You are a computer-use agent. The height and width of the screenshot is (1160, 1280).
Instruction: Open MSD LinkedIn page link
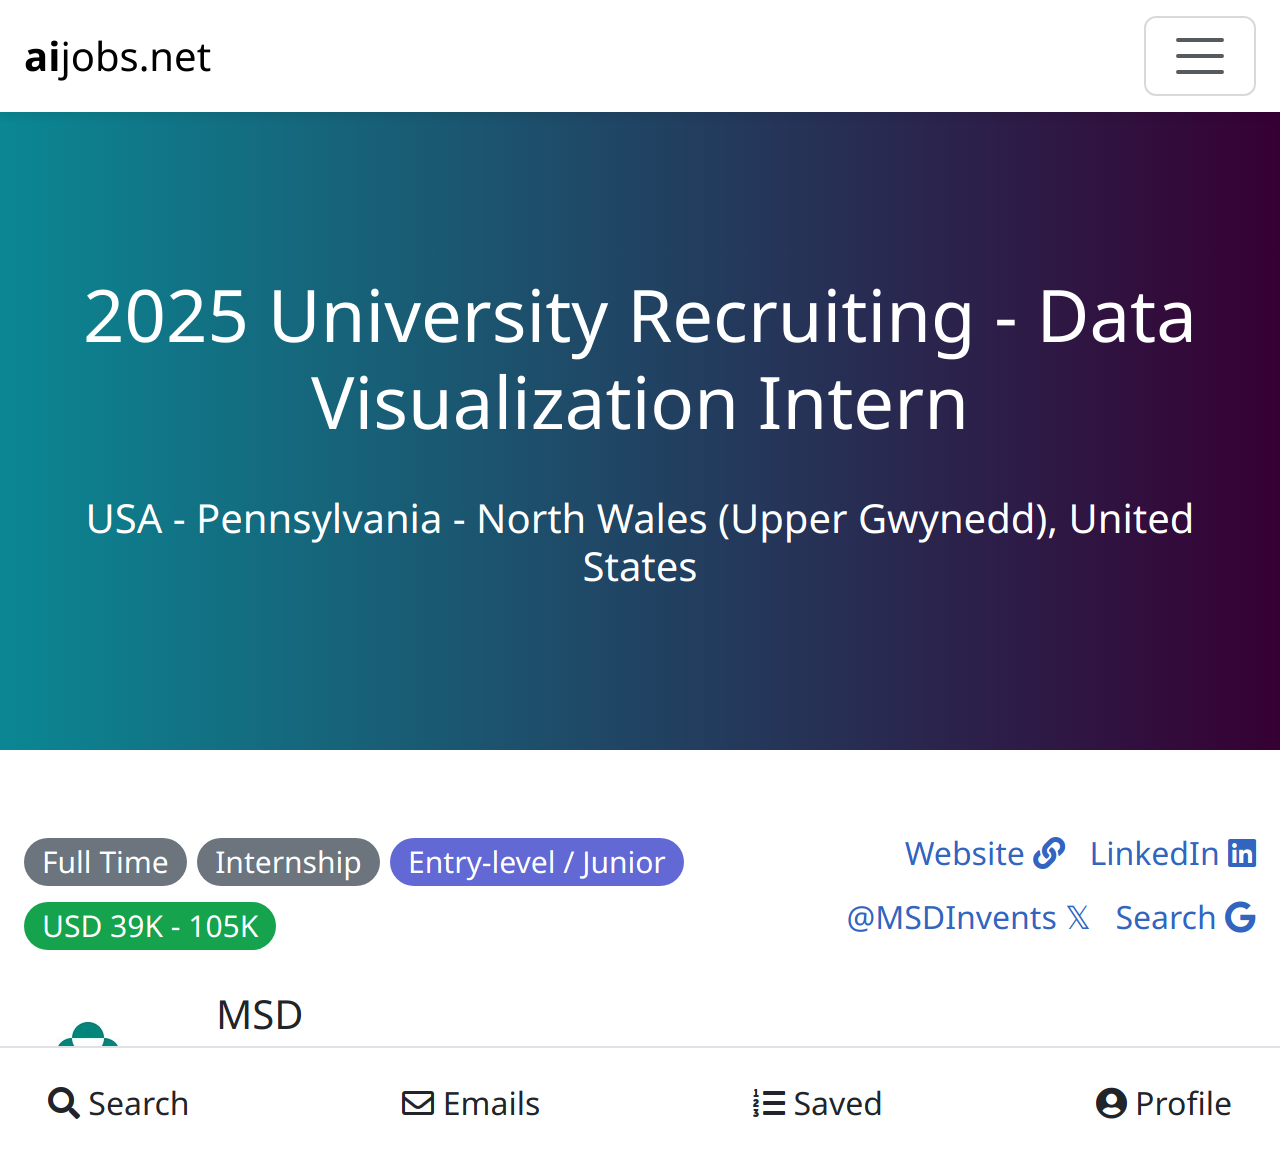(1173, 854)
